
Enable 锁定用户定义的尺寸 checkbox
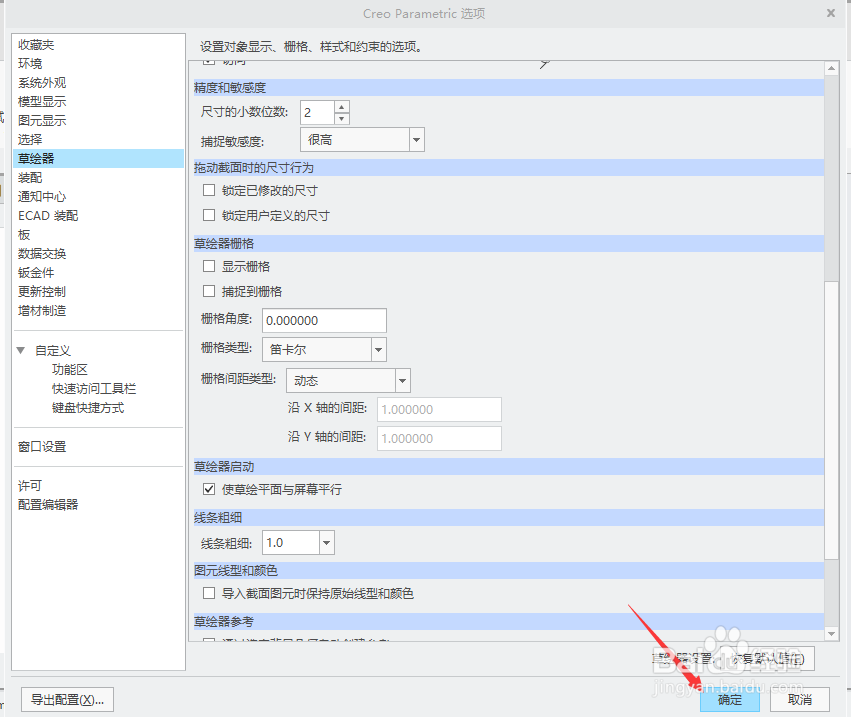click(x=209, y=215)
